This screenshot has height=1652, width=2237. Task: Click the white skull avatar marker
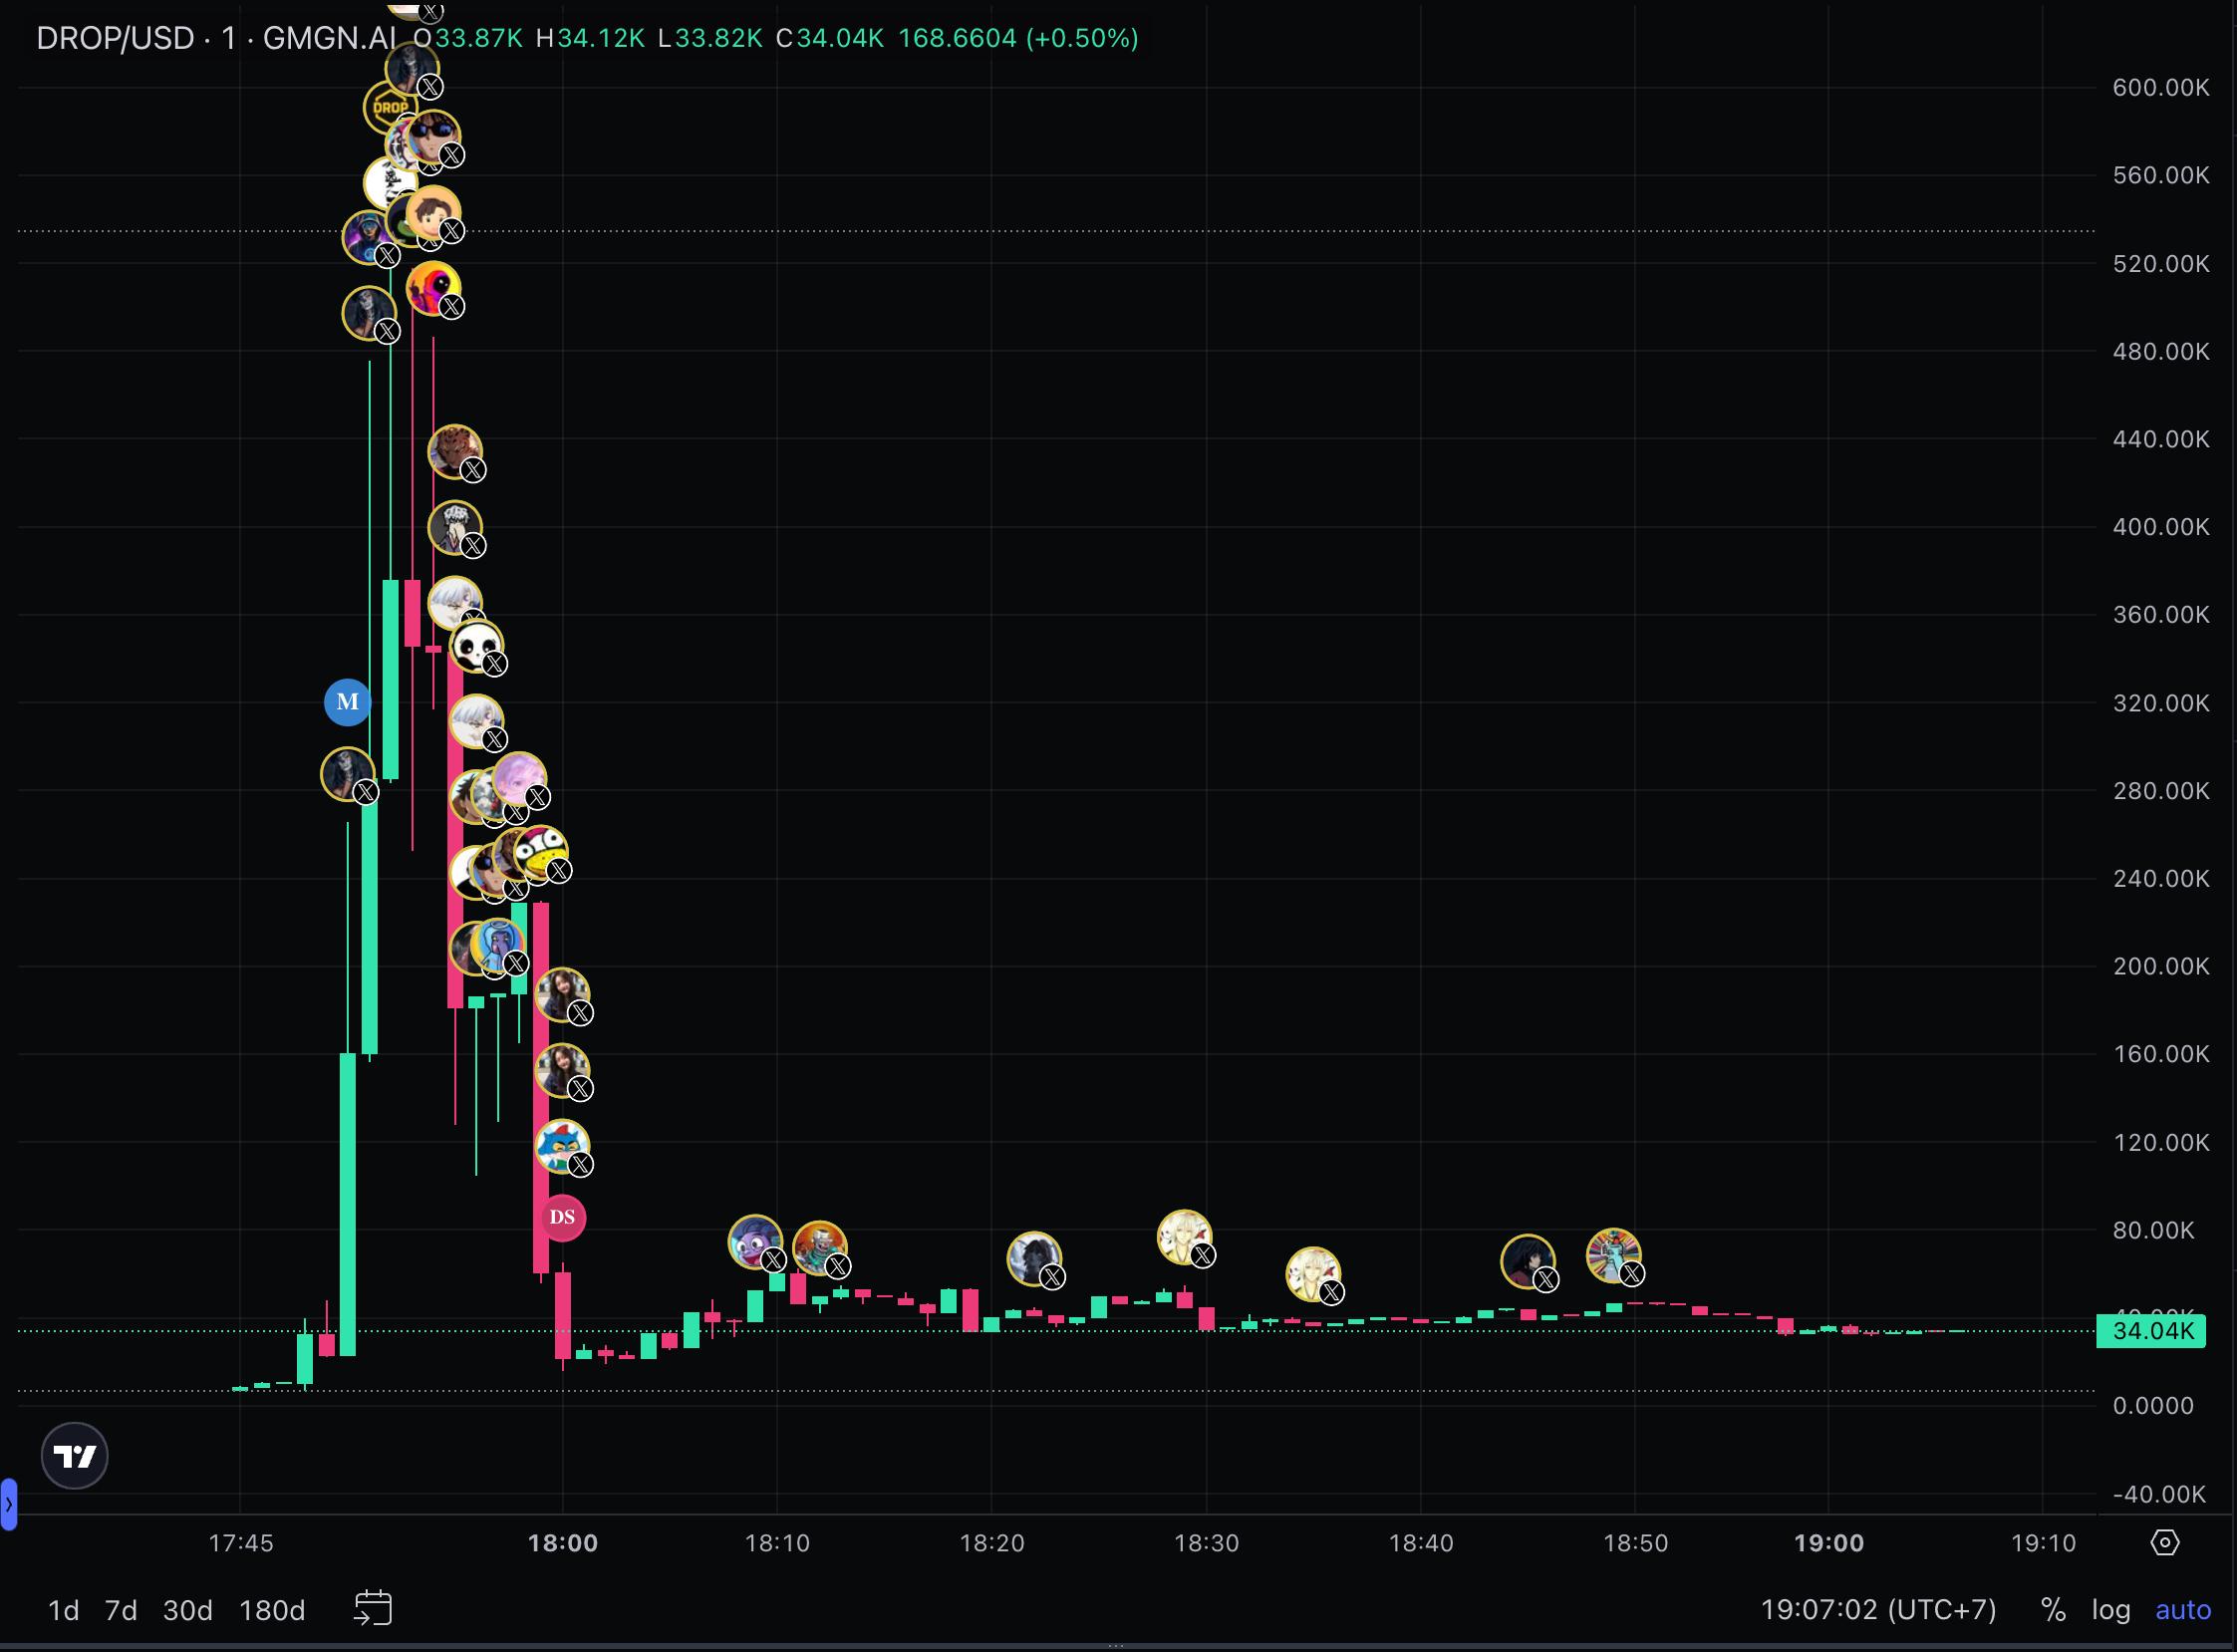(476, 646)
